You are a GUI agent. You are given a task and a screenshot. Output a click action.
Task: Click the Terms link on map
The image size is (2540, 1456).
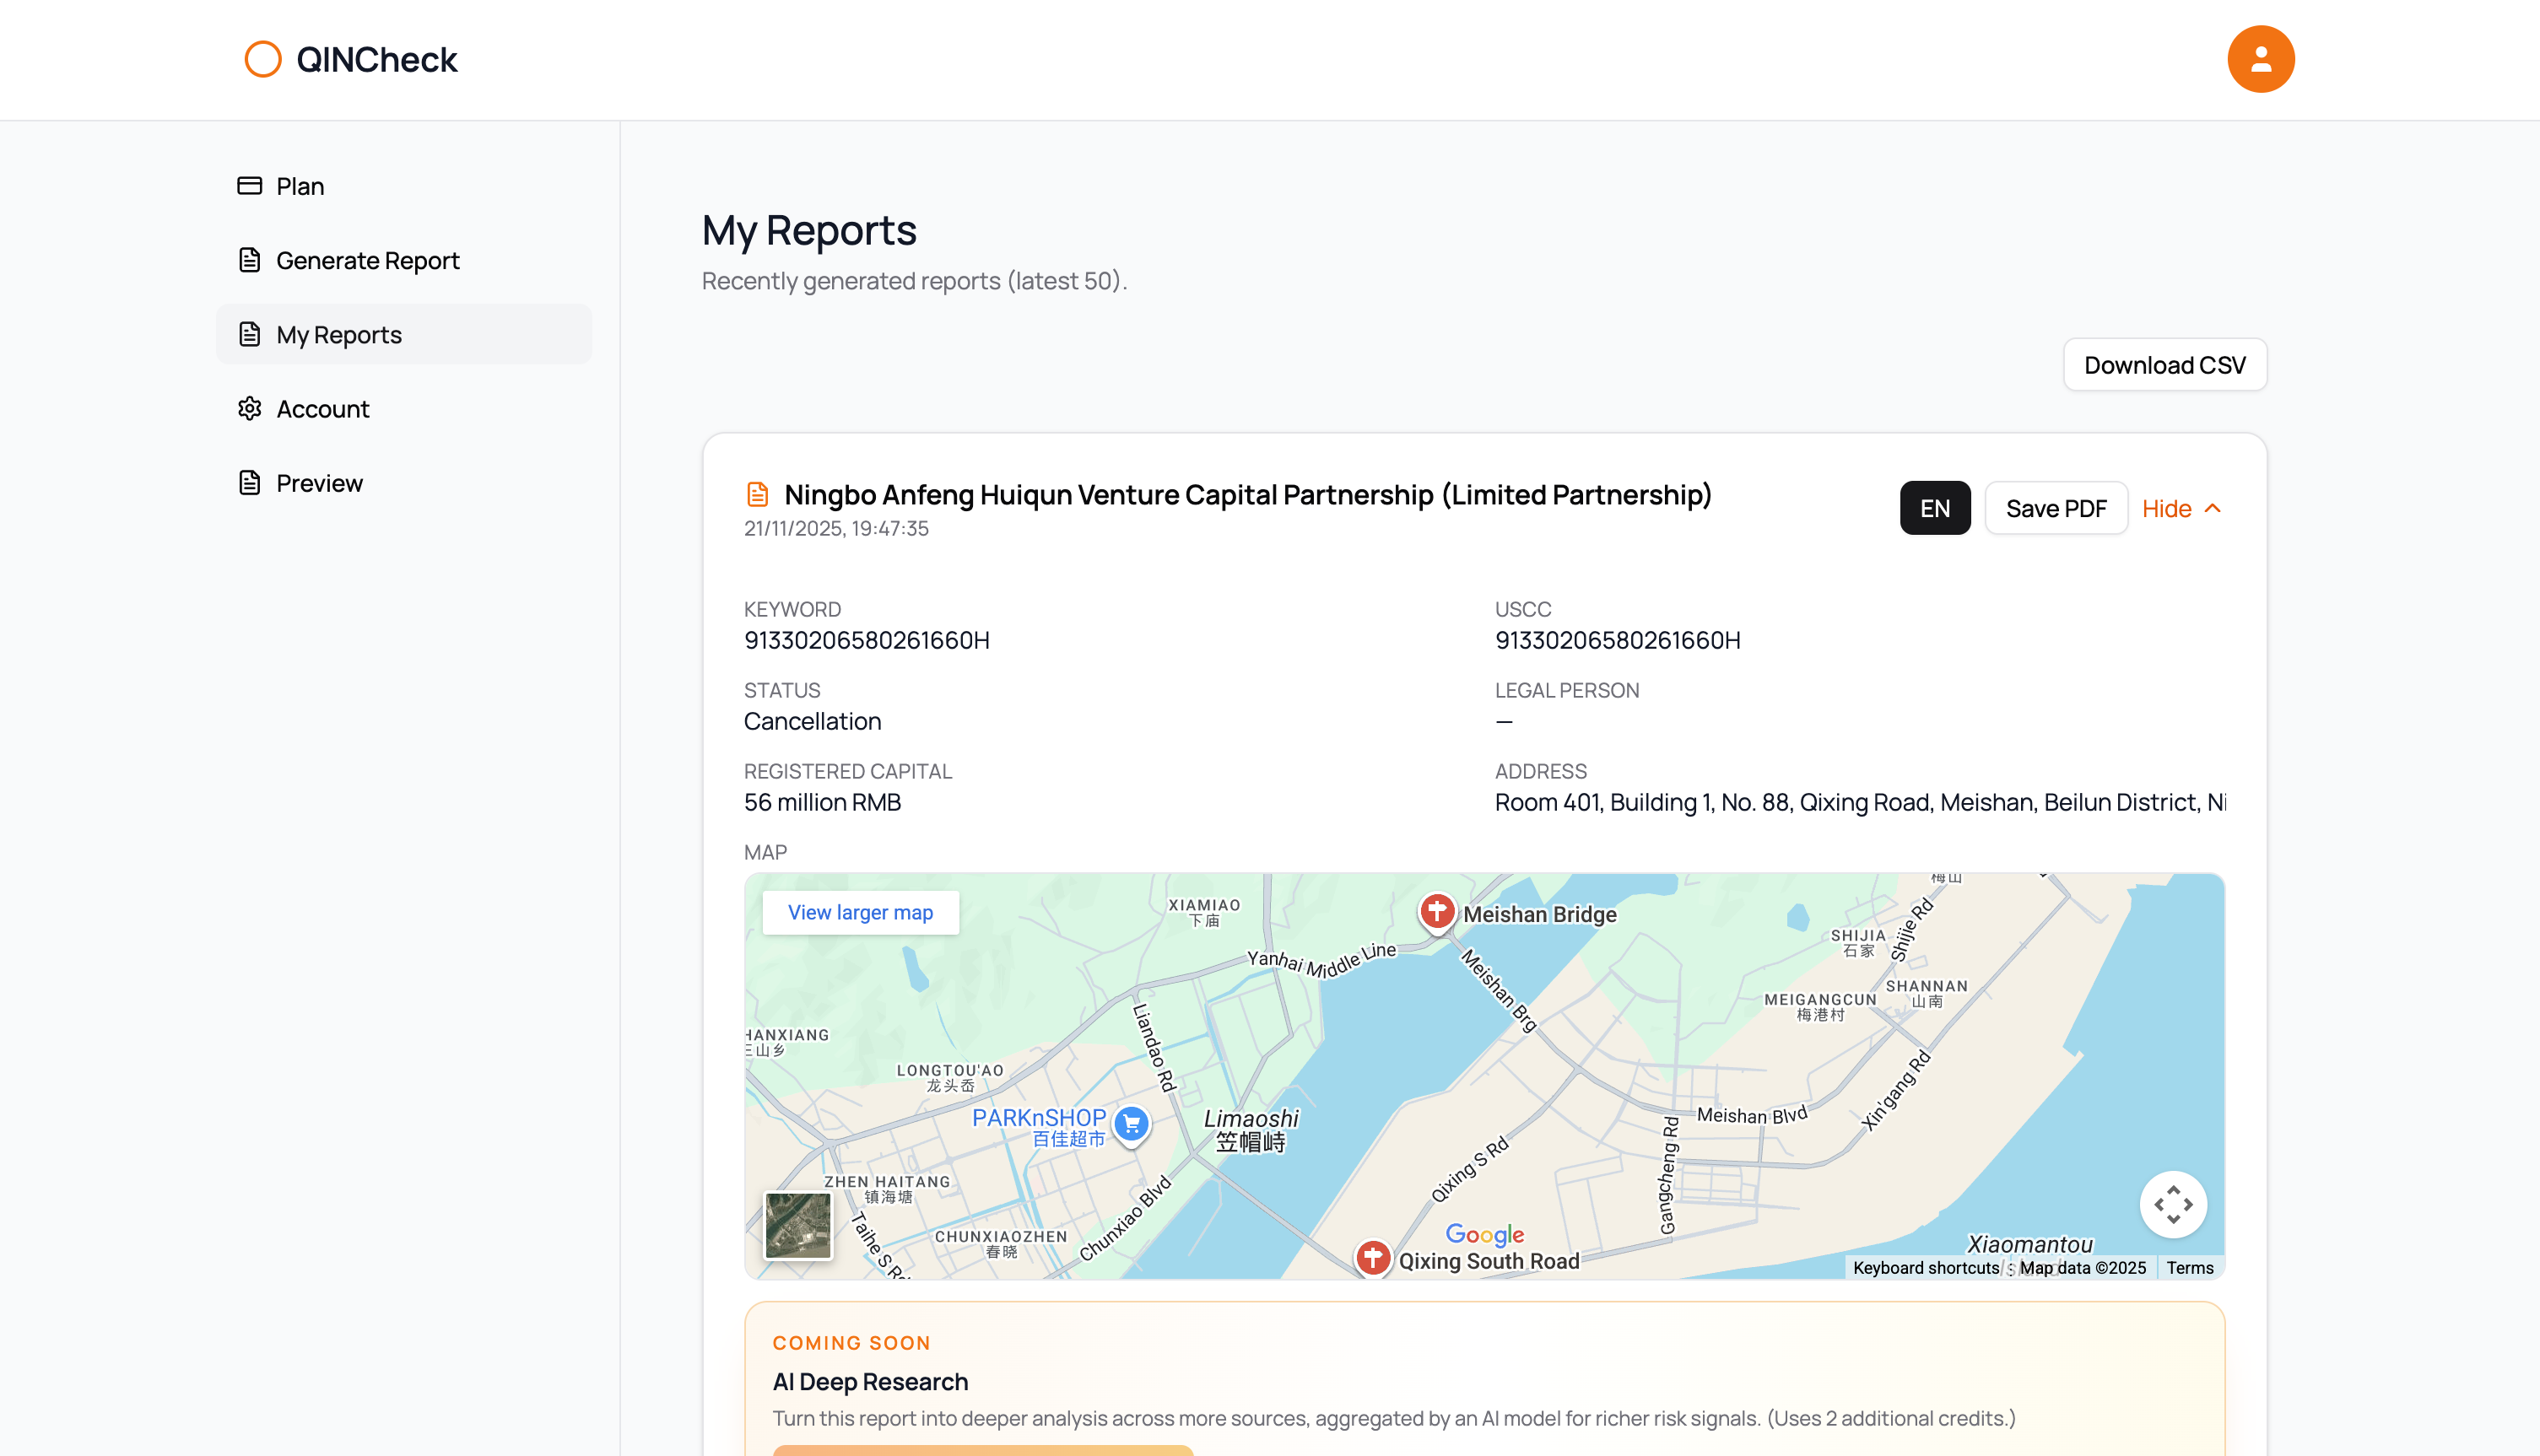2189,1268
